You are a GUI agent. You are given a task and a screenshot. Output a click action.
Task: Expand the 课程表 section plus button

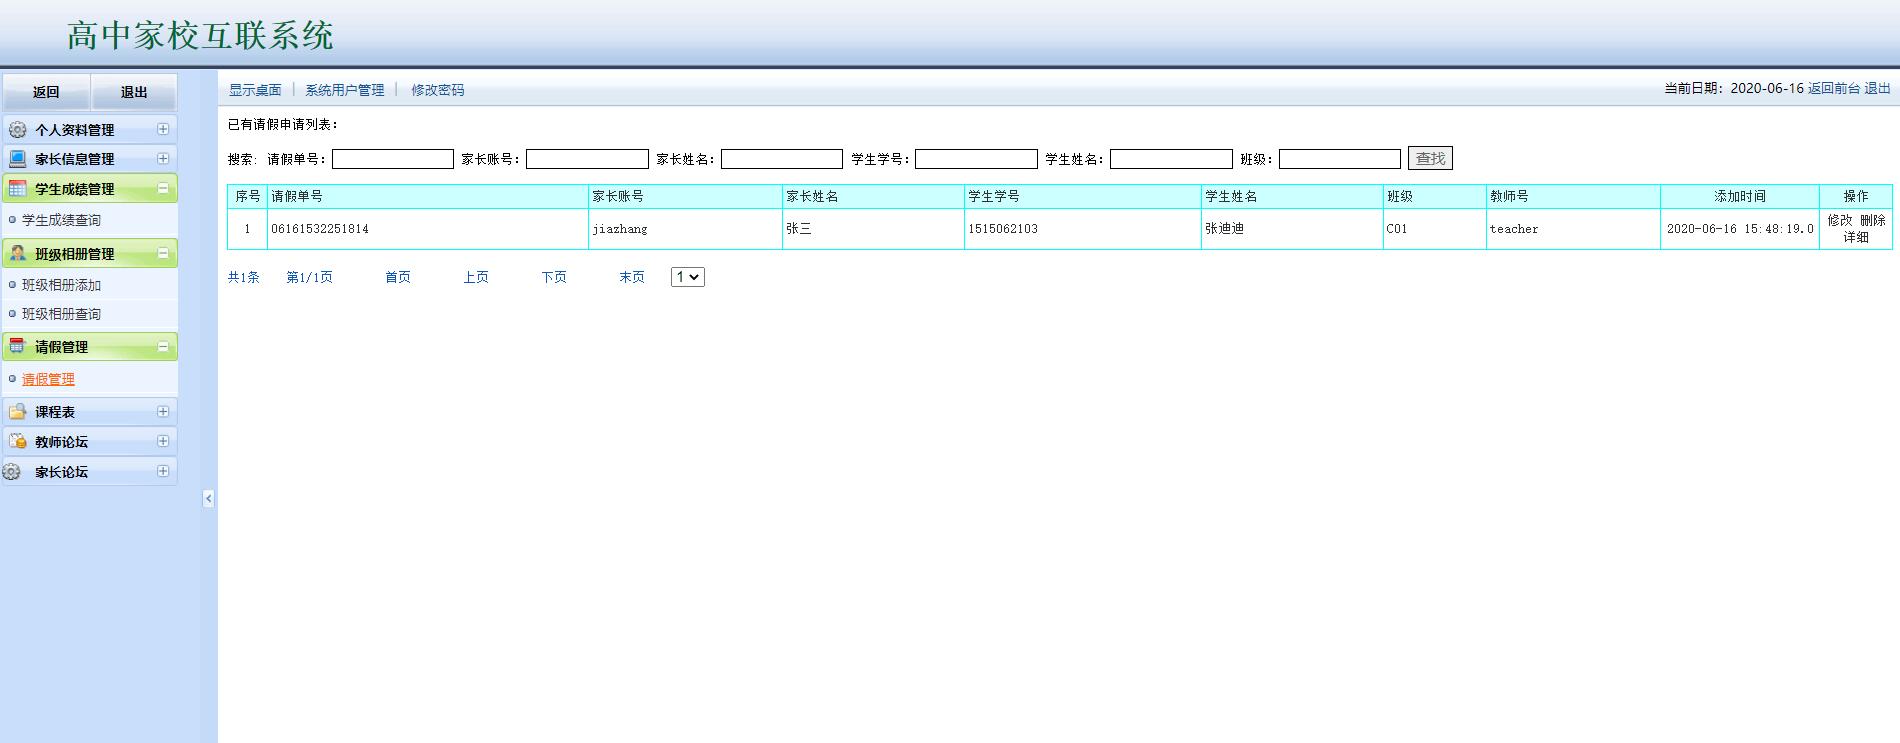pyautogui.click(x=163, y=411)
